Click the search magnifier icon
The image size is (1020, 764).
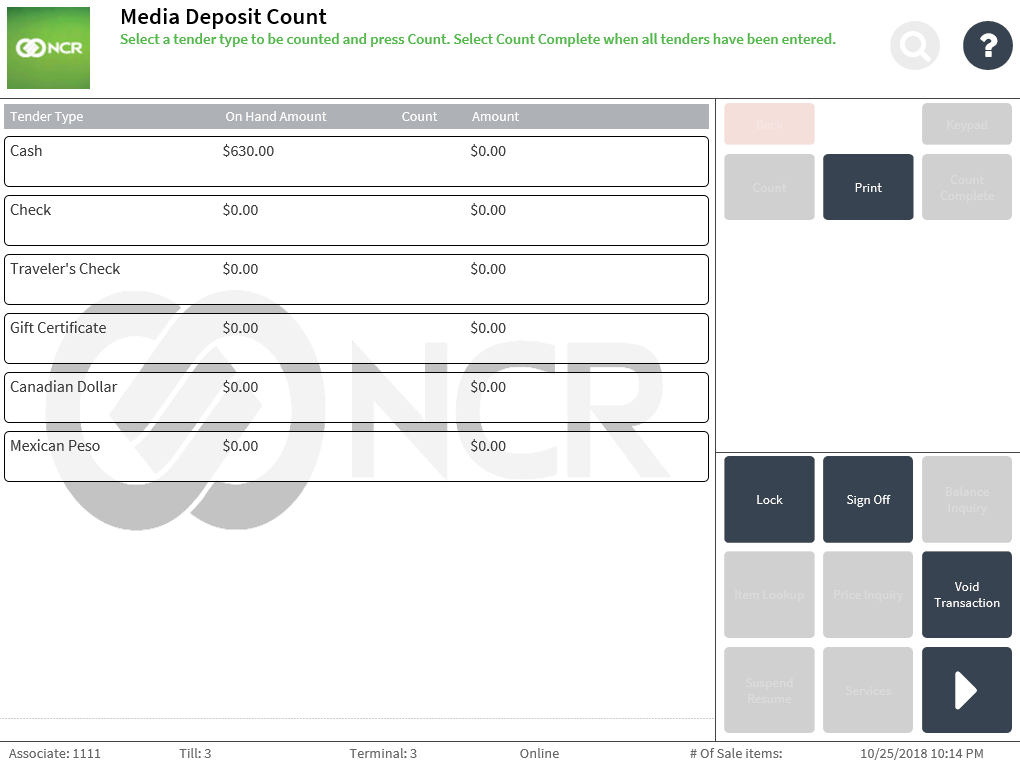[x=914, y=45]
